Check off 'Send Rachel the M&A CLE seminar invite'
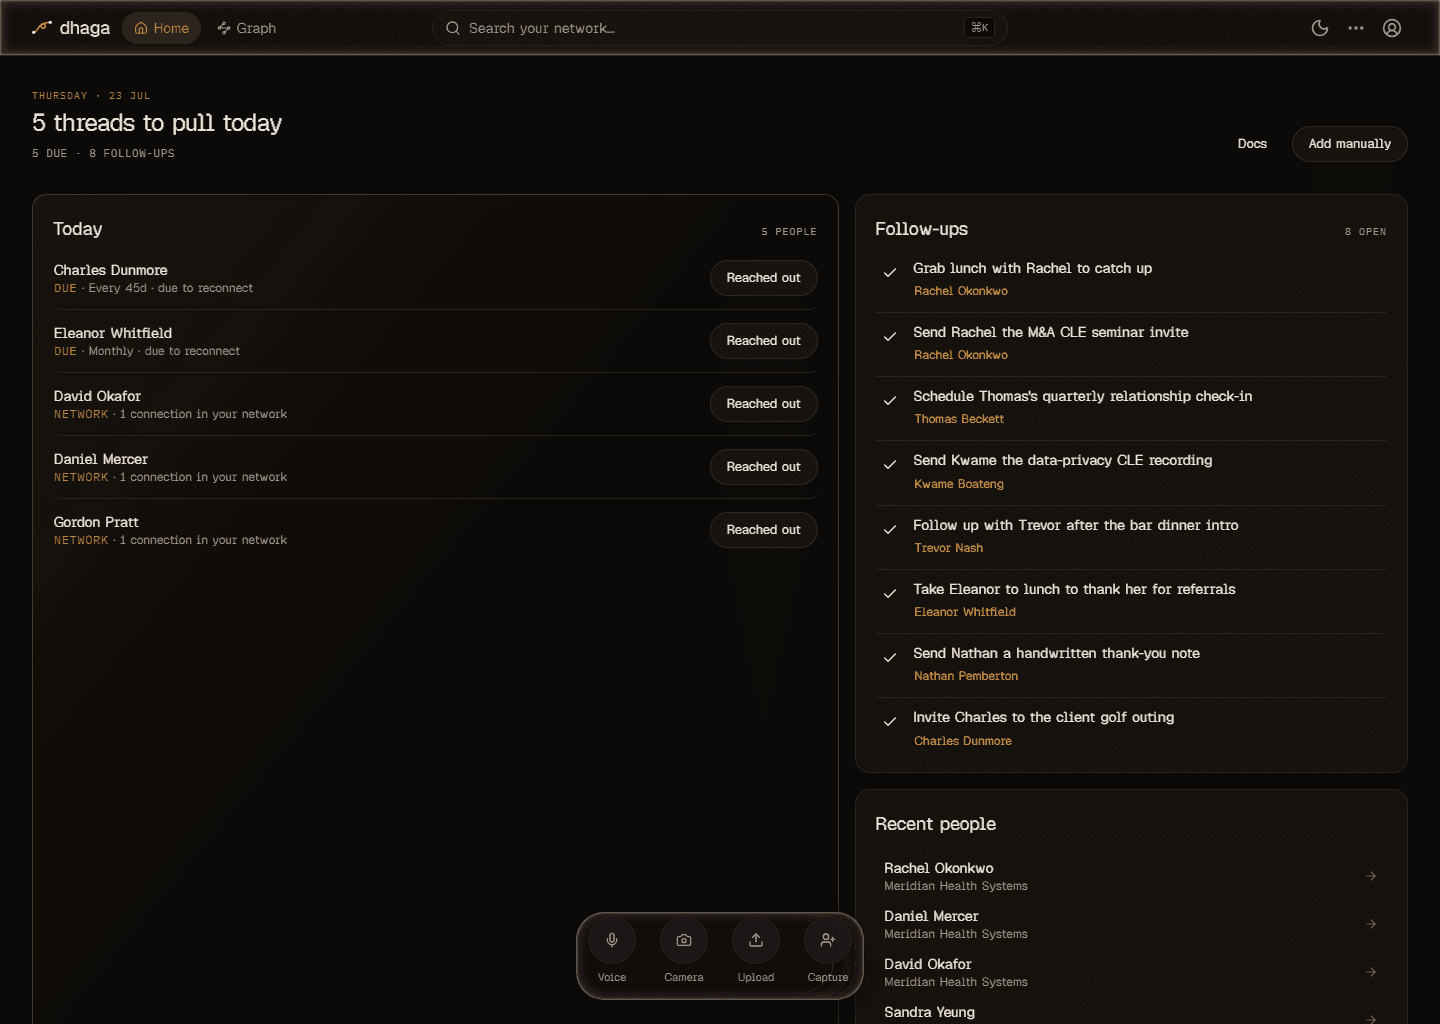 click(890, 336)
